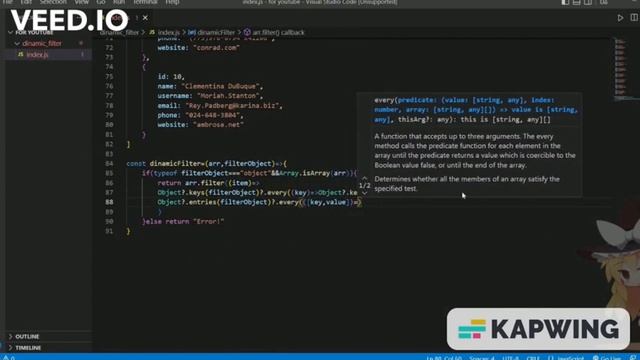Select the dinamic_filter breadcrumb segment
Image resolution: width=640 pixels, height=360 pixels.
(119, 32)
